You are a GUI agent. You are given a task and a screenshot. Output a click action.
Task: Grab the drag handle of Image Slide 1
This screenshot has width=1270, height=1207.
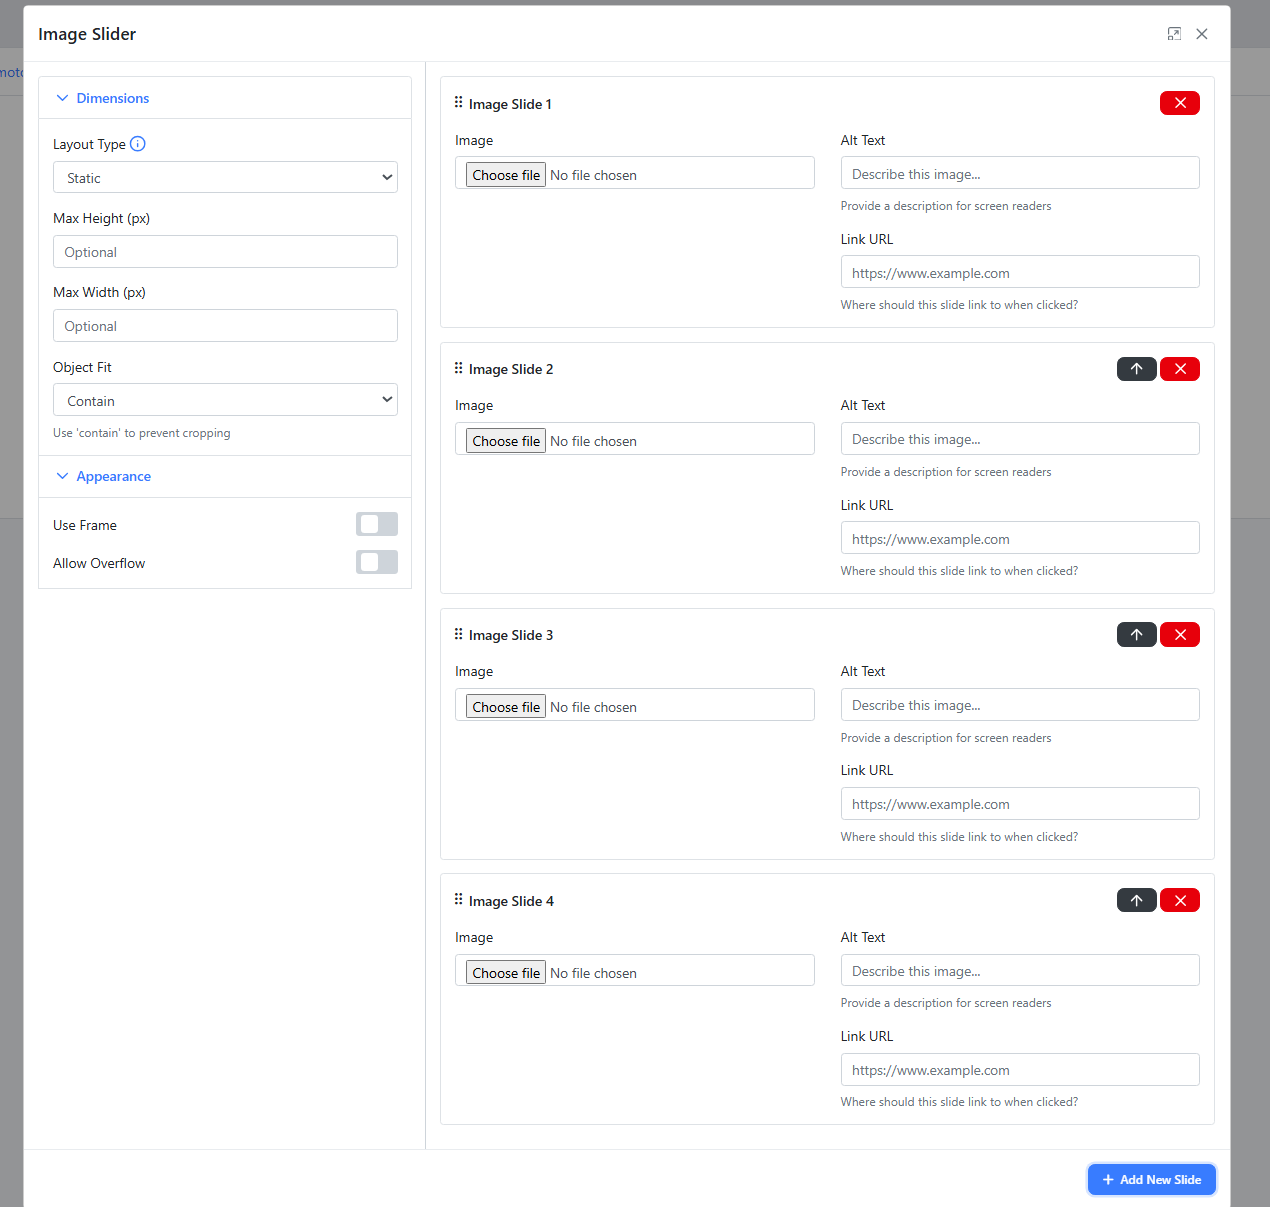tap(459, 103)
